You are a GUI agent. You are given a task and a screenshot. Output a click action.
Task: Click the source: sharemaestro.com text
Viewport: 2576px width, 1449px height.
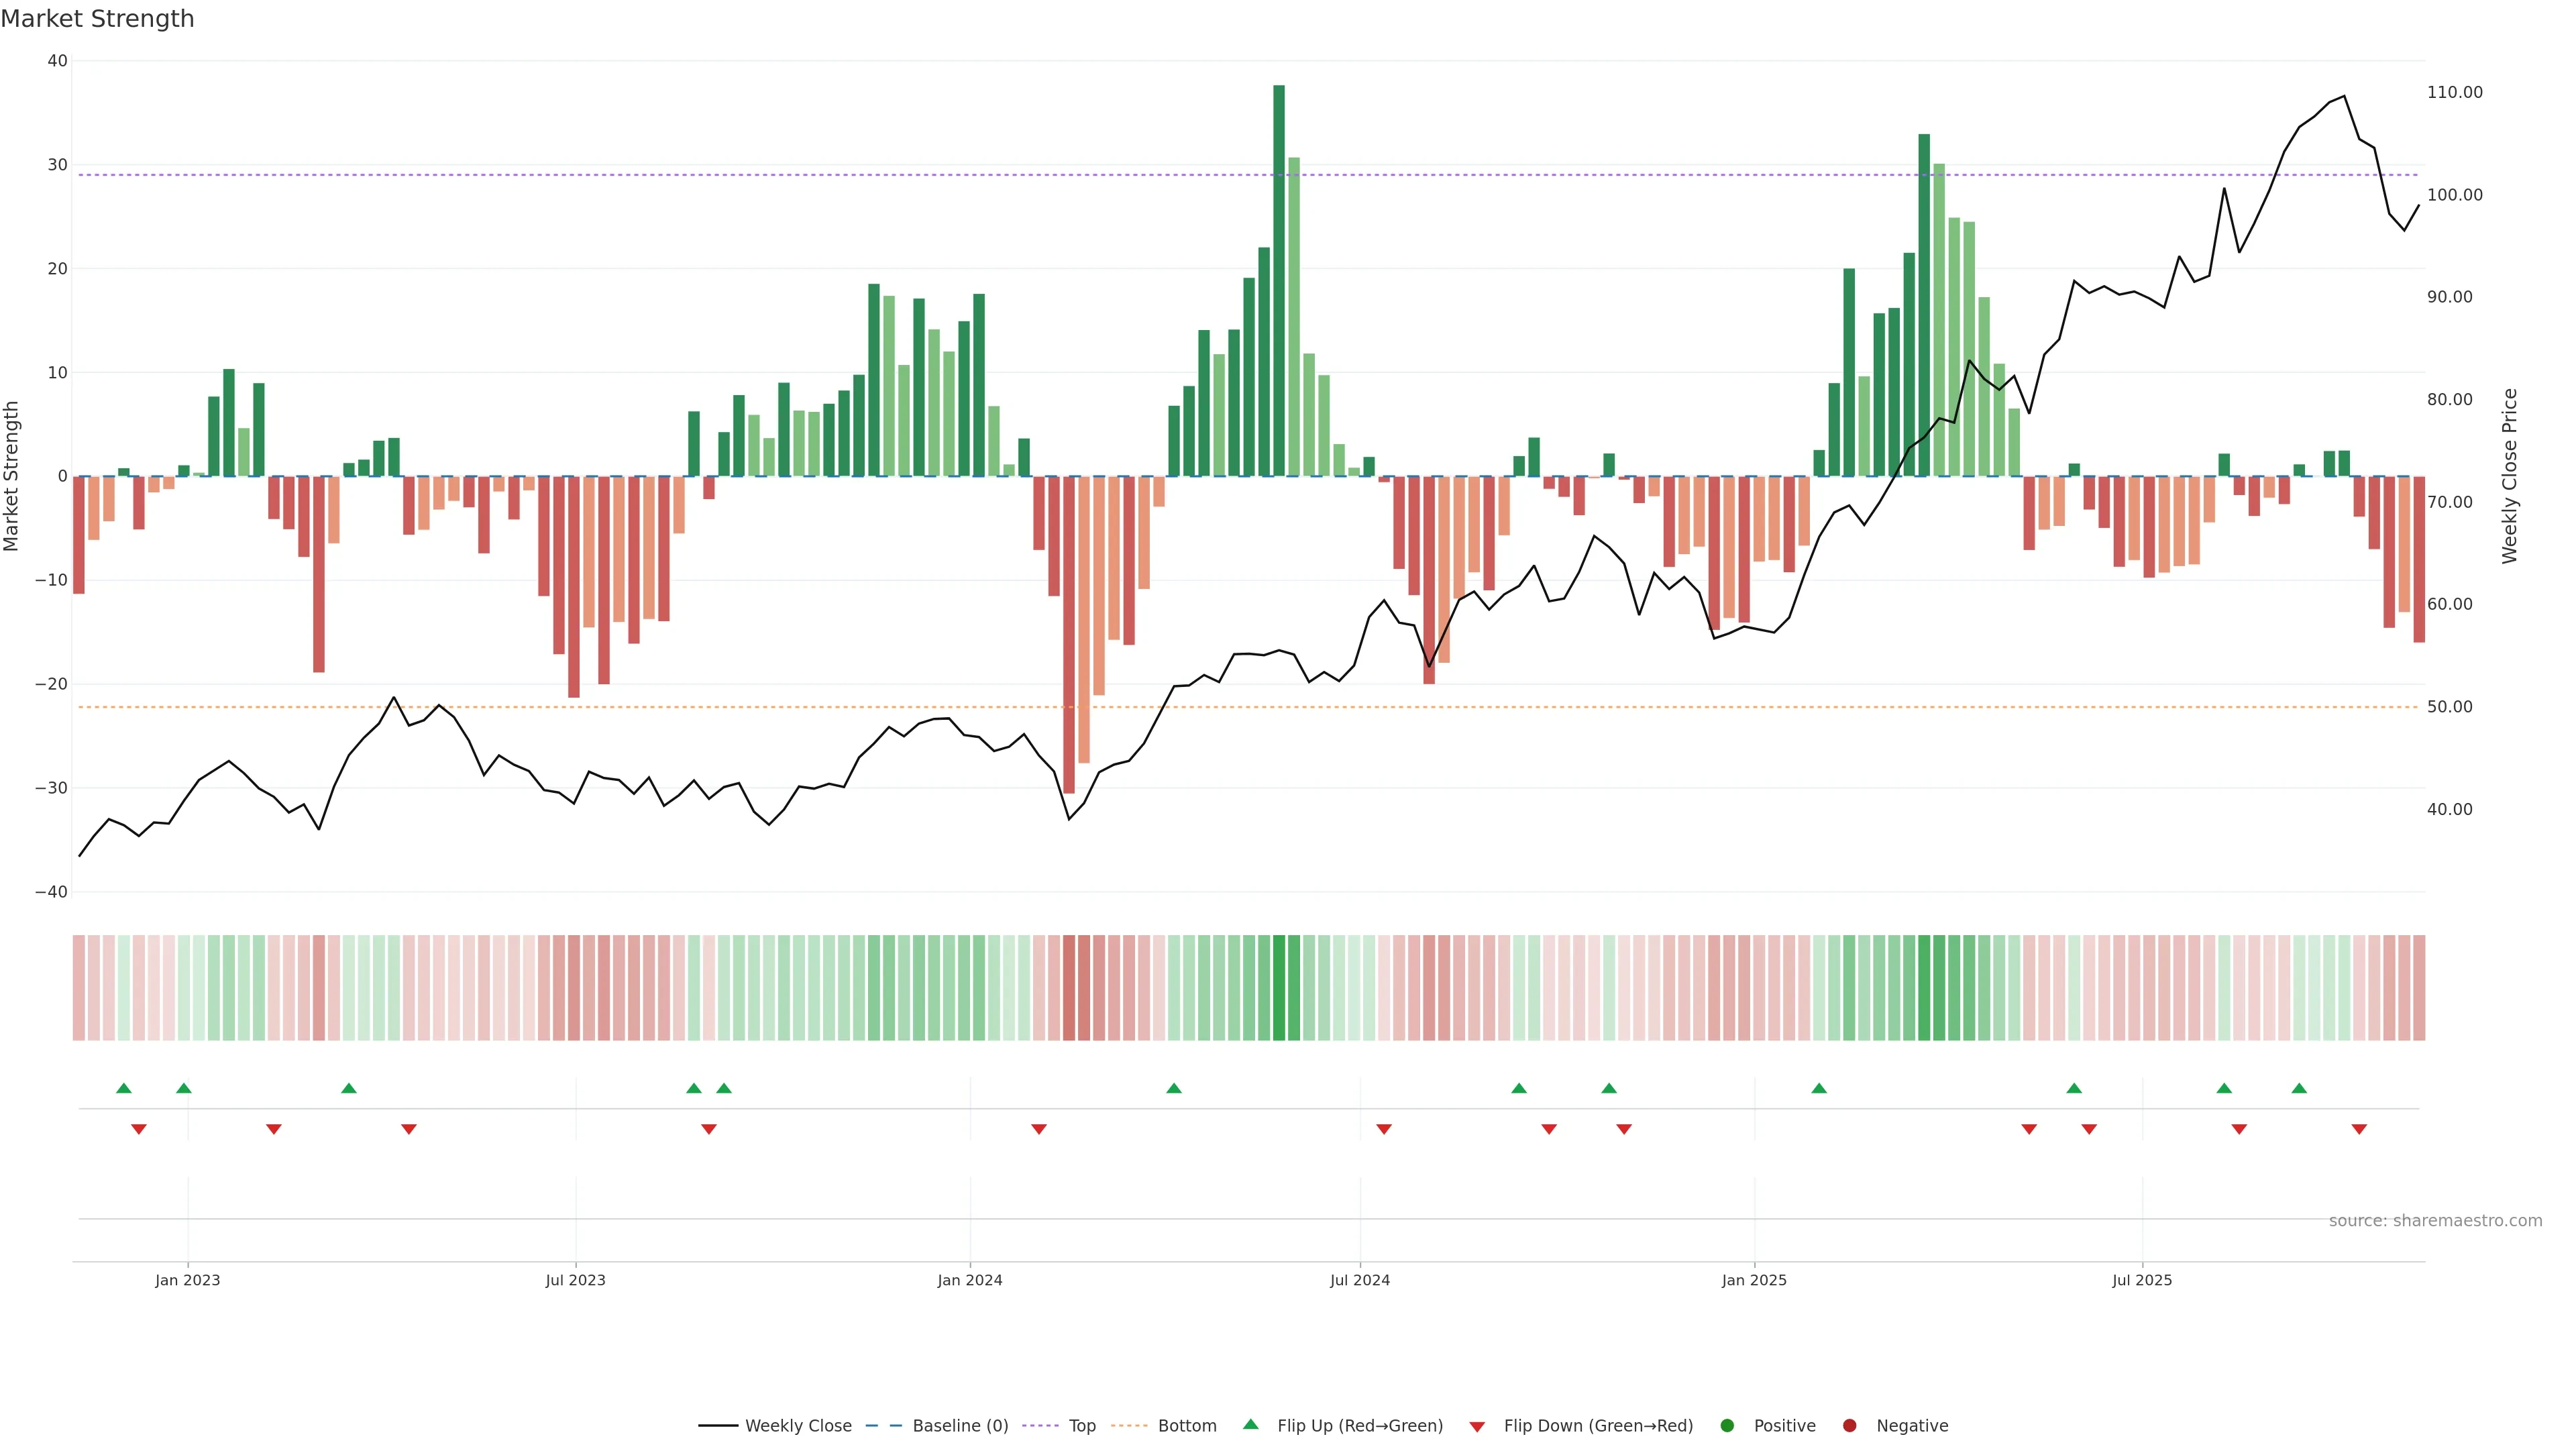pos(2435,1220)
